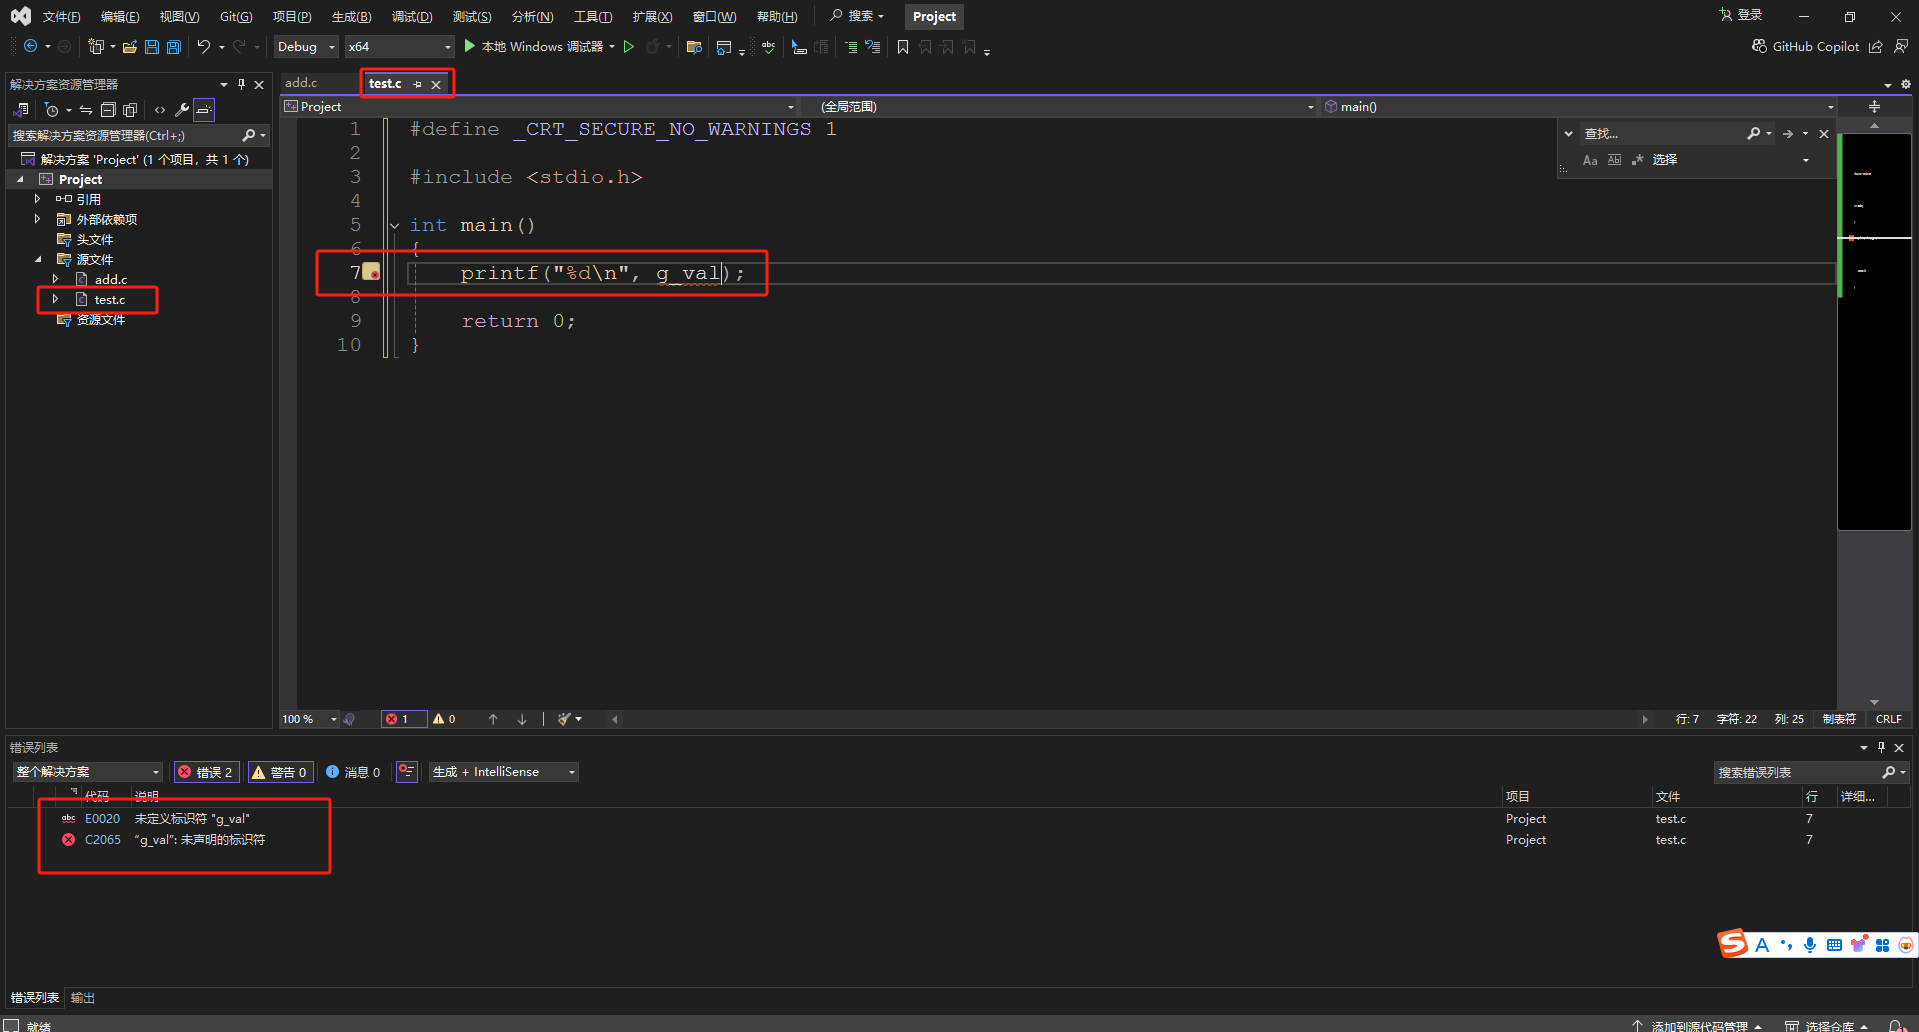
Task: Sync with active document in Solution Explorer
Action: click(x=86, y=110)
